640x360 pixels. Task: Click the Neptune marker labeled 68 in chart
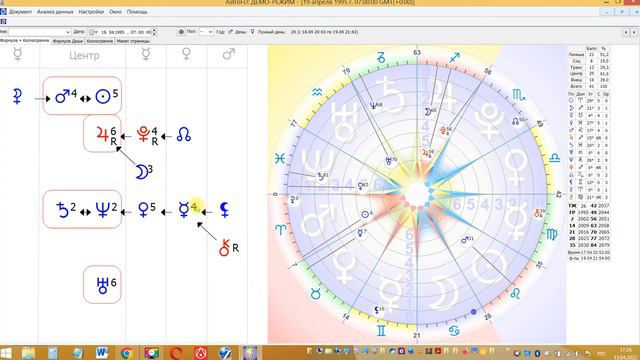point(375,106)
